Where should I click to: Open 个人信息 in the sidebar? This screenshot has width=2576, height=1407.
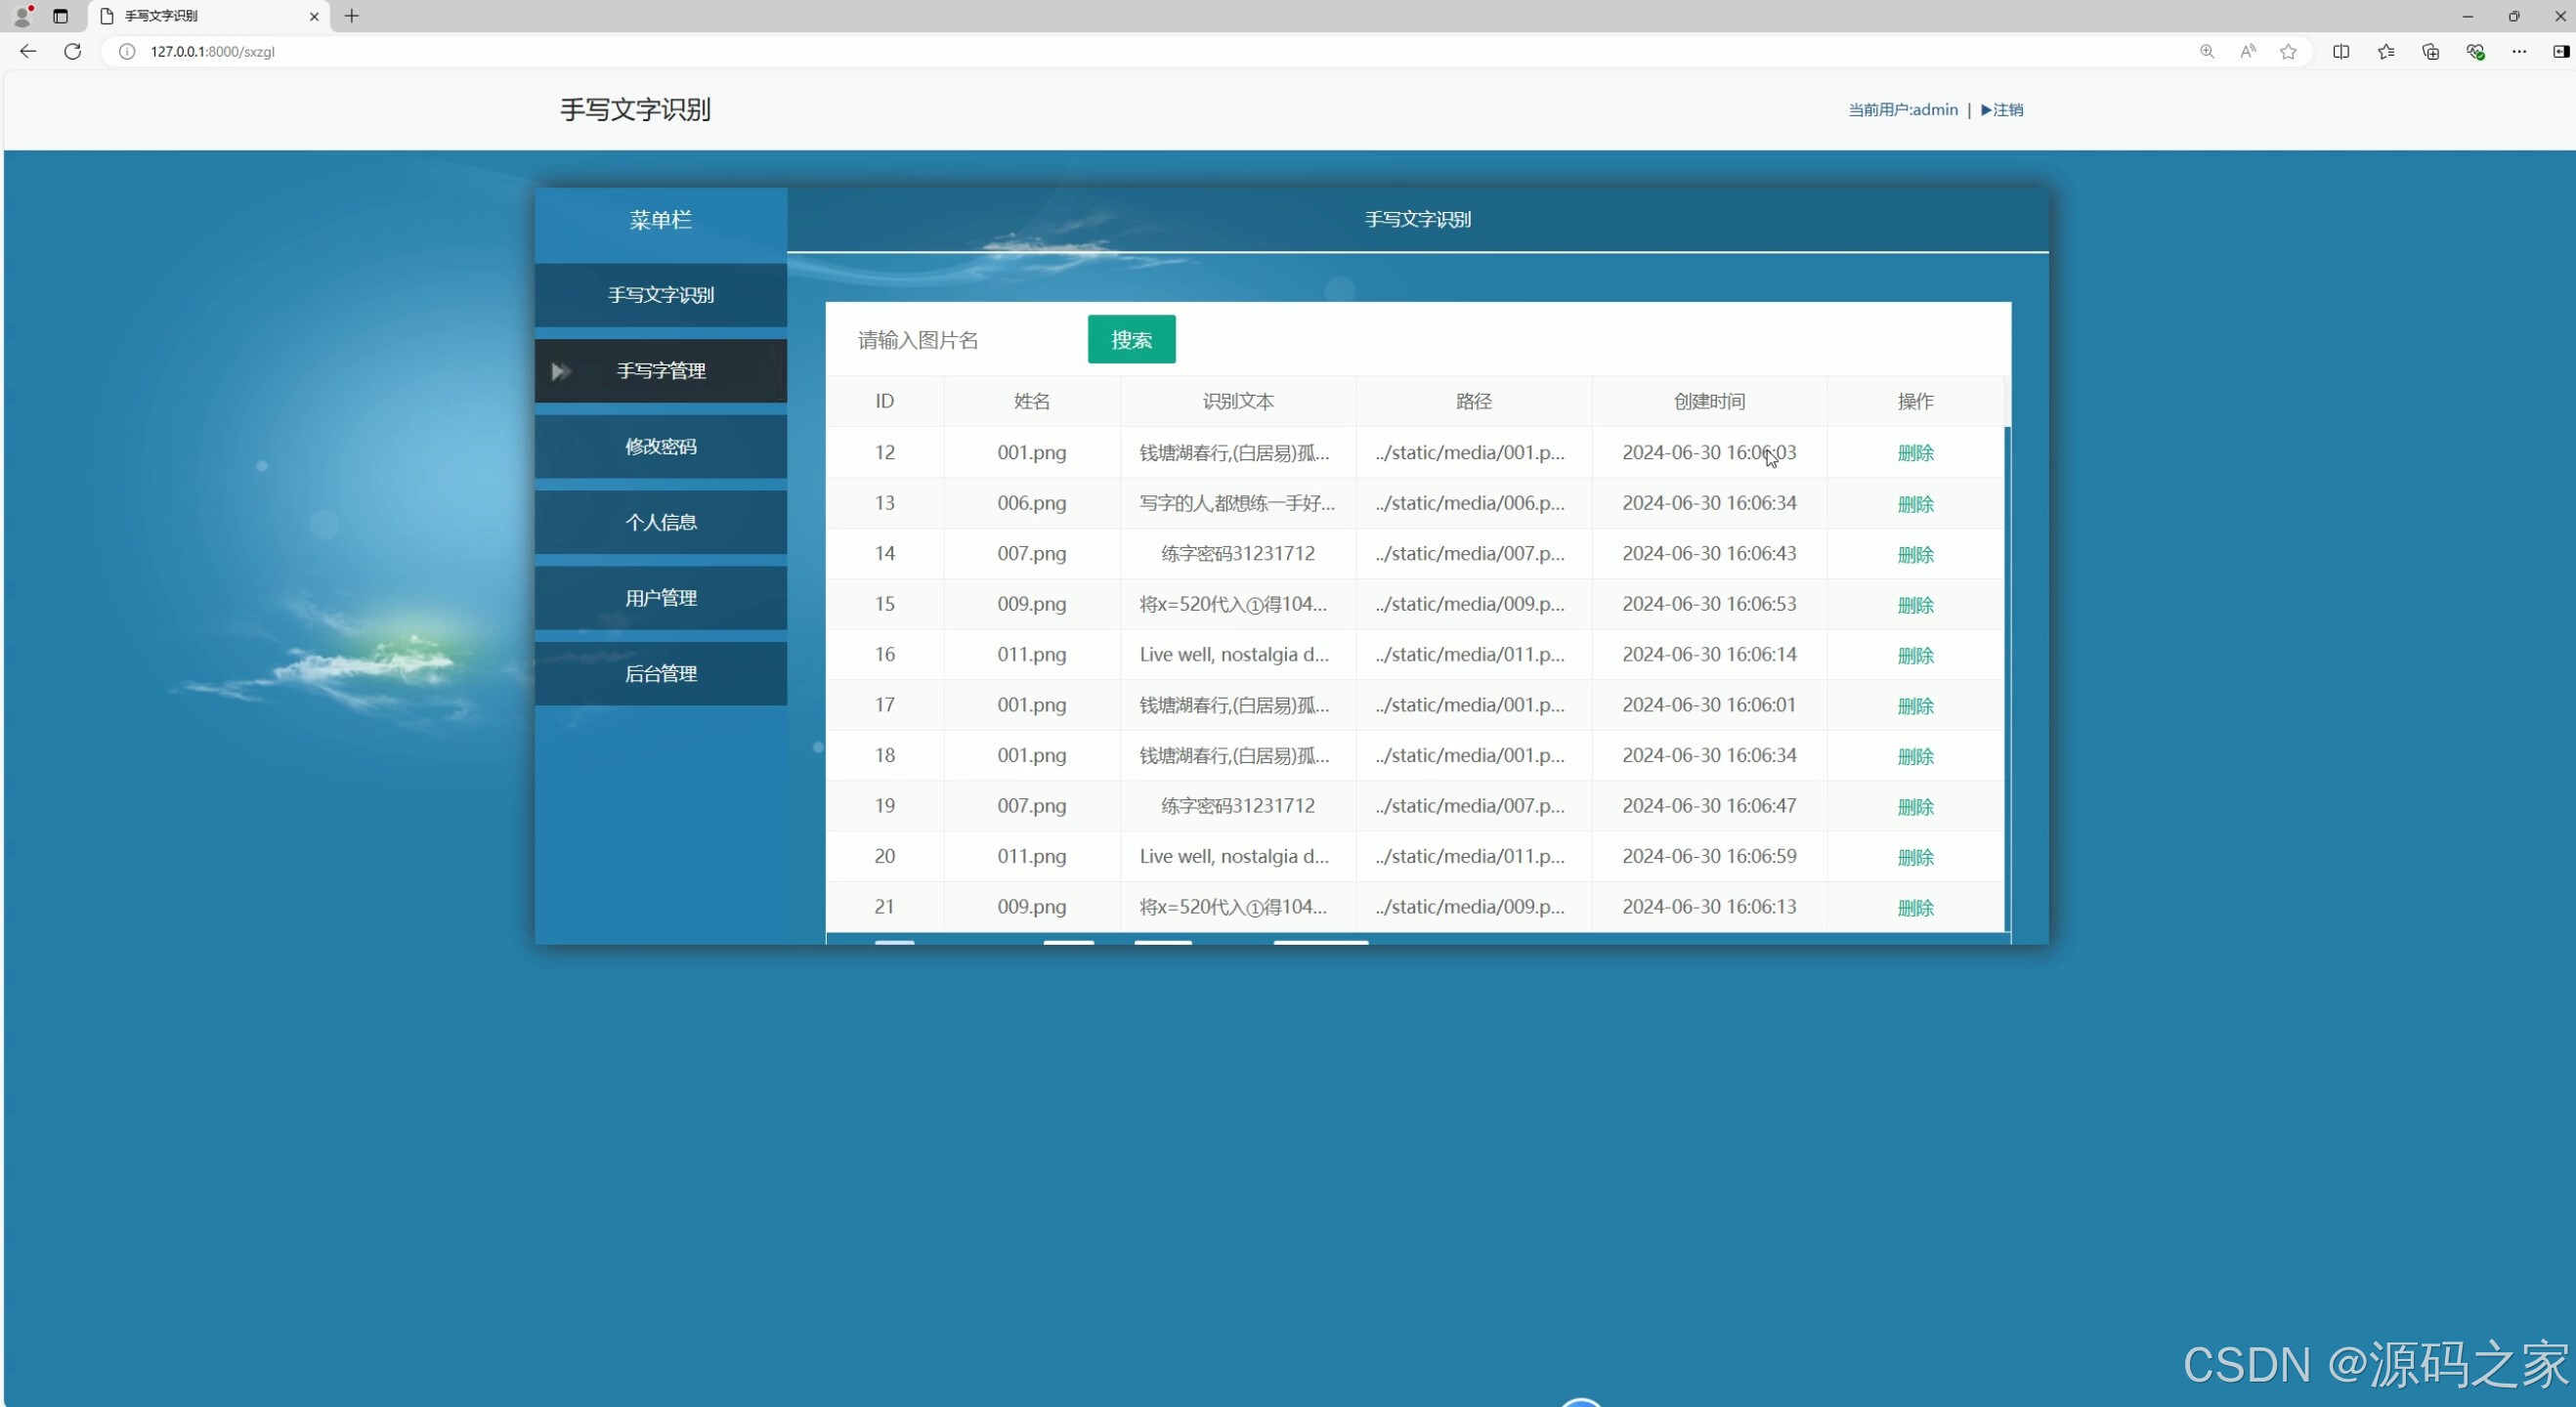point(660,522)
